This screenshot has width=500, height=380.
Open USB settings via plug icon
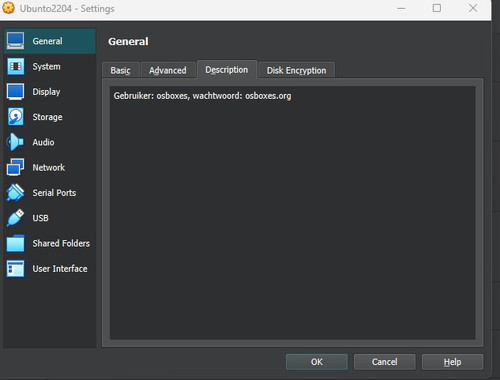(x=15, y=218)
